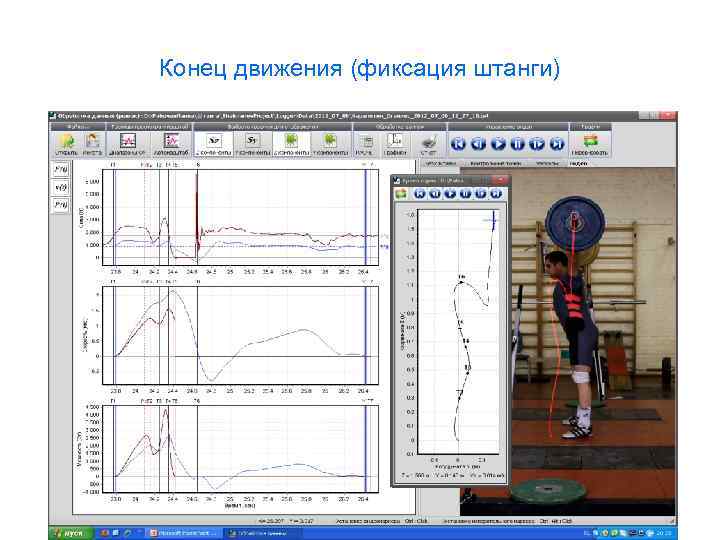Show the P(t) power graph button
The image size is (720, 540).
tap(61, 204)
